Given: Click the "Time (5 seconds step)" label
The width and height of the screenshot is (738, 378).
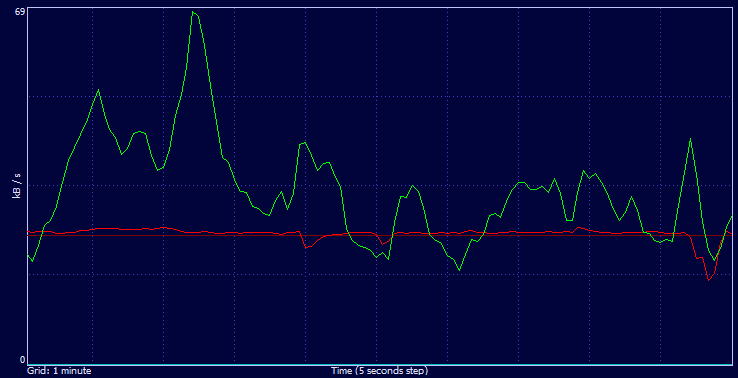Looking at the screenshot, I should point(380,371).
